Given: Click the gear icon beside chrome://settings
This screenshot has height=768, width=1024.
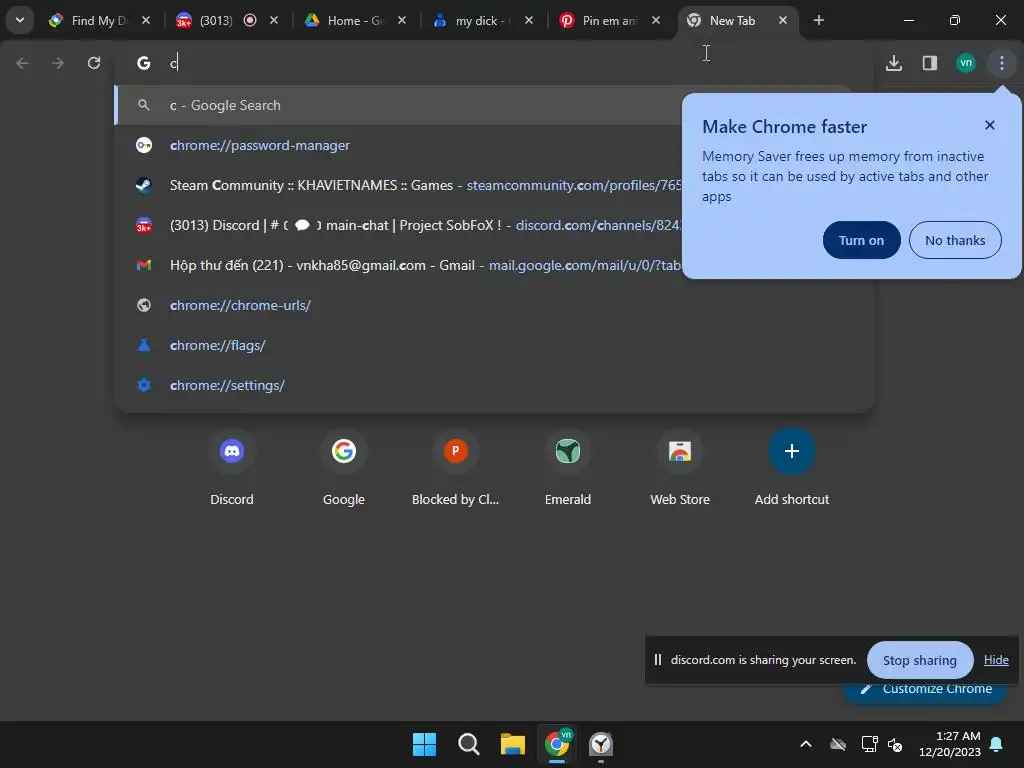Looking at the screenshot, I should click(x=144, y=385).
